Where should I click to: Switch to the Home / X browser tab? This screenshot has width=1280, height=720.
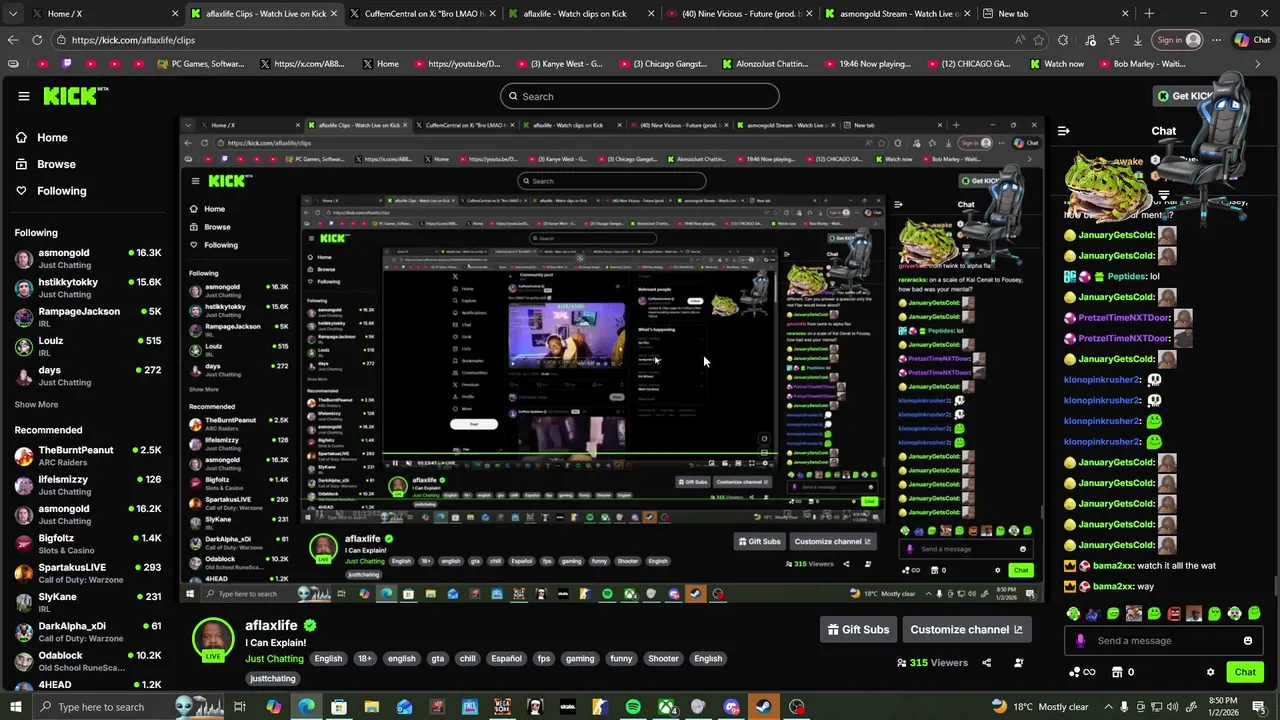coord(95,14)
